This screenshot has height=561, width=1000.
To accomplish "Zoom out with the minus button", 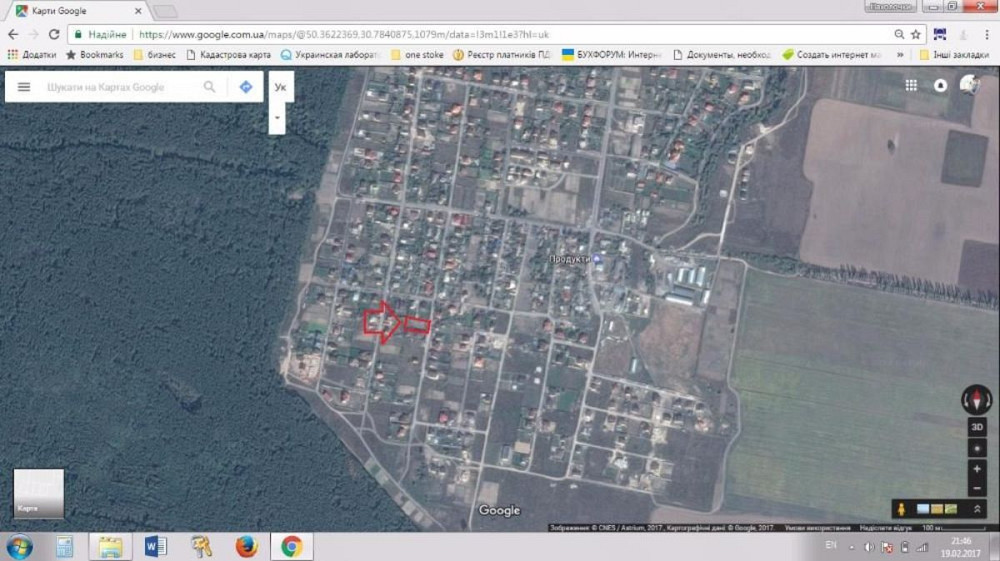I will point(977,487).
